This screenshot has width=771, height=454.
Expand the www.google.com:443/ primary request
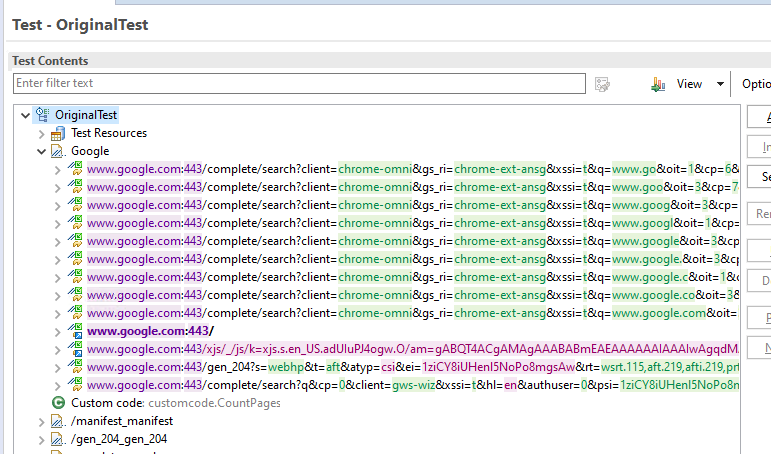tap(58, 332)
